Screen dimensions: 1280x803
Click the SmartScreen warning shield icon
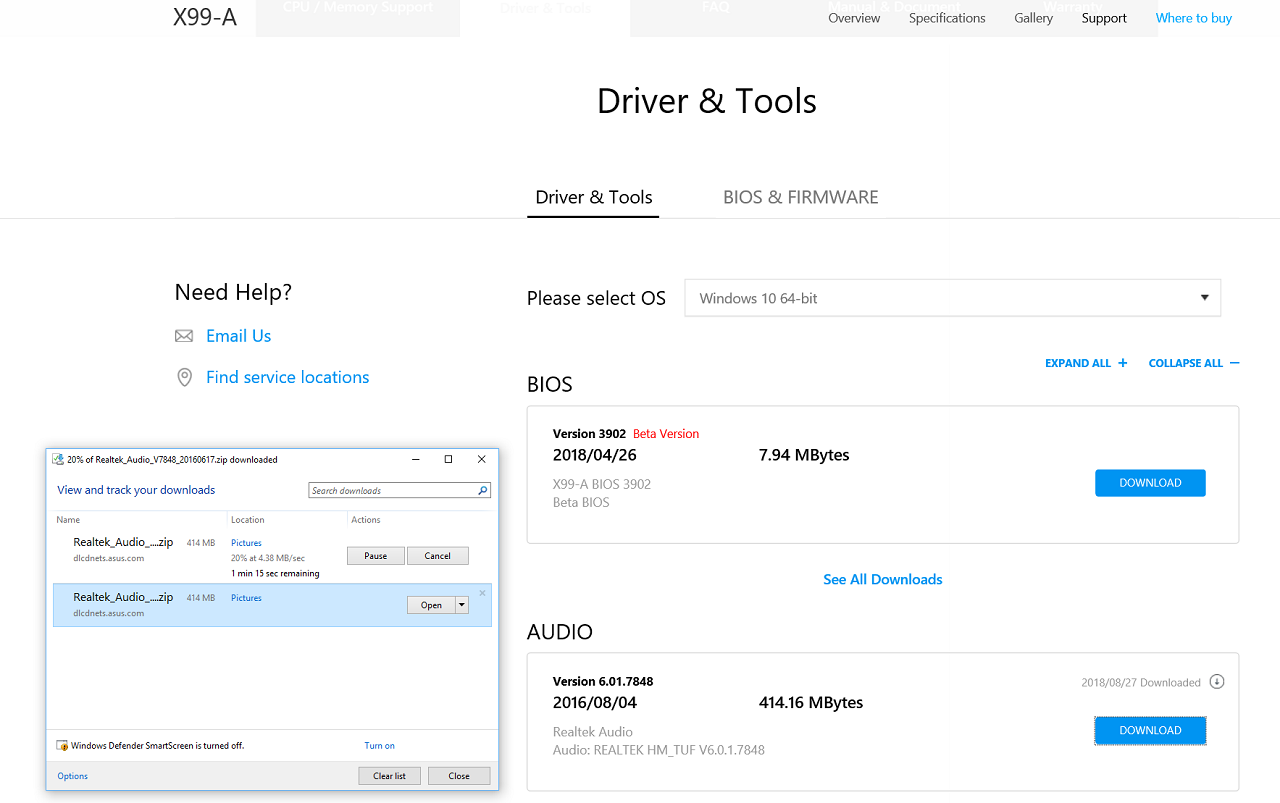[63, 746]
